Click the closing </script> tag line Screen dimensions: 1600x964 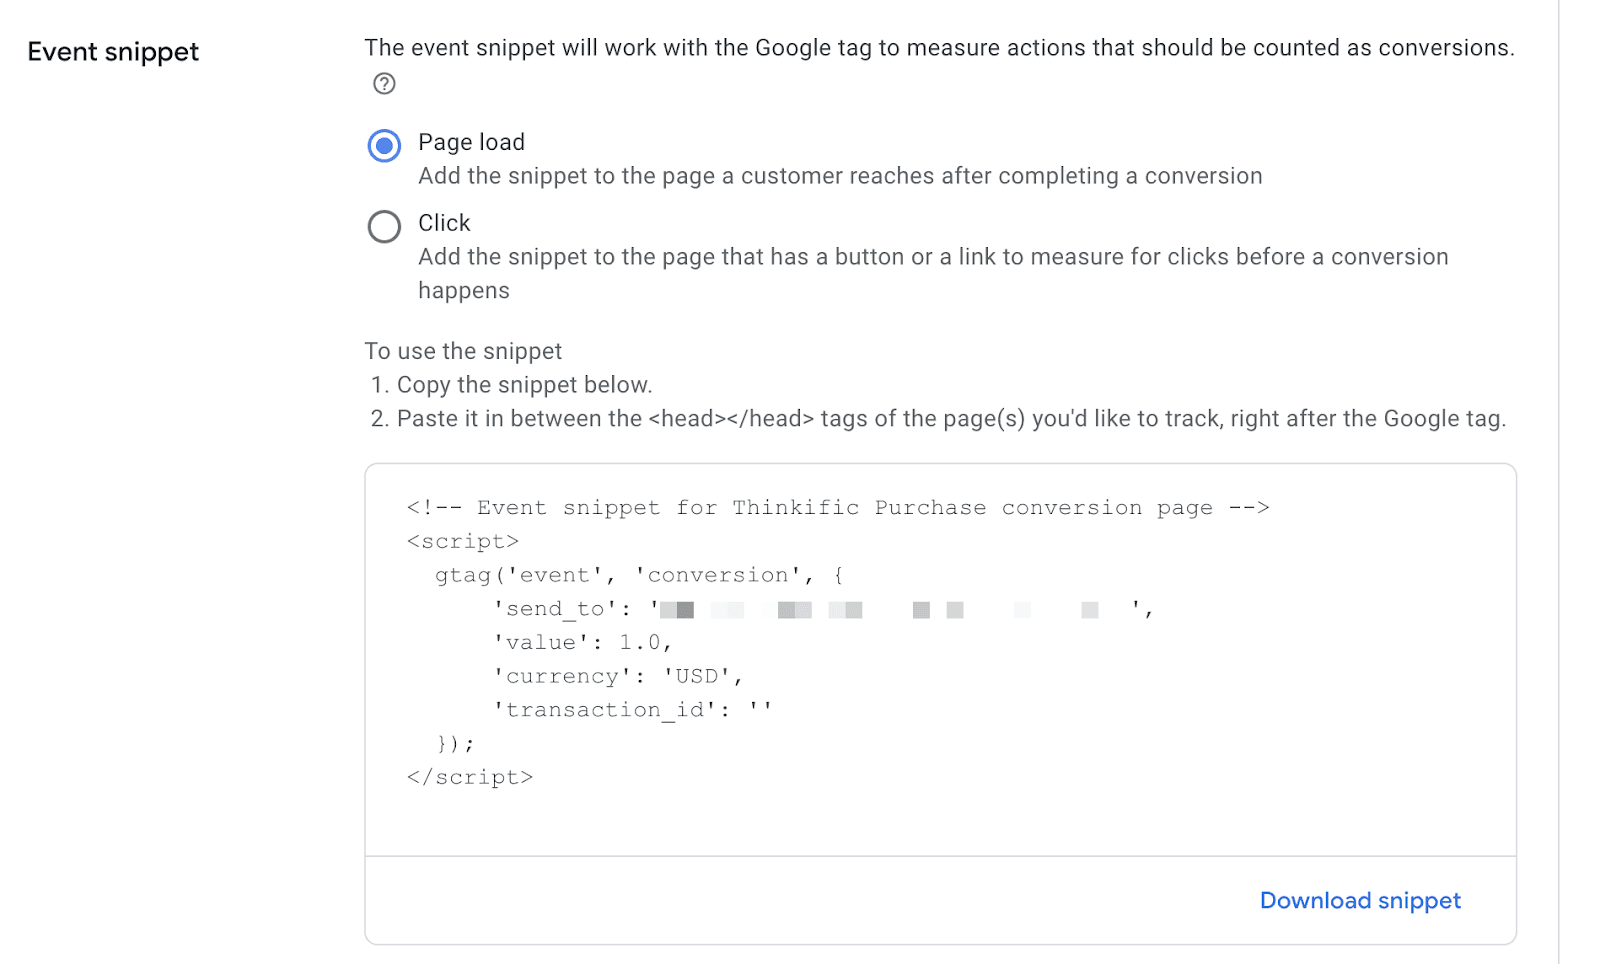pos(470,778)
